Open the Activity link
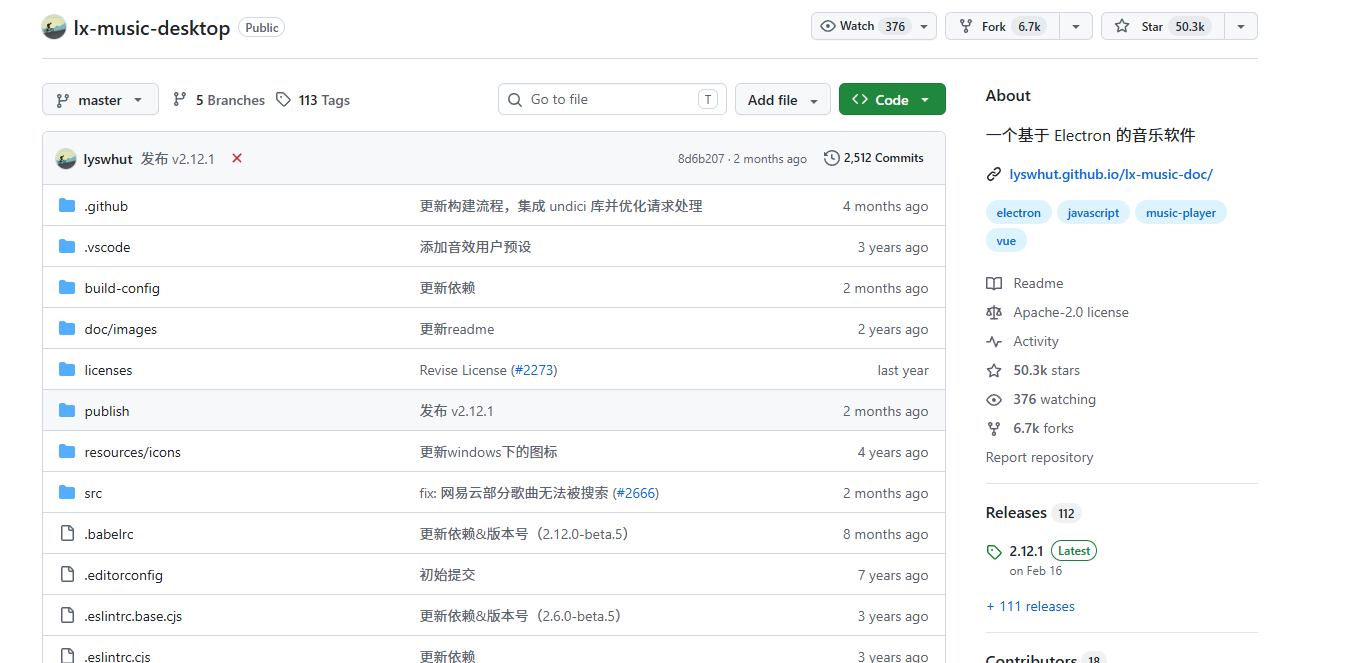This screenshot has width=1363, height=663. (x=1035, y=341)
